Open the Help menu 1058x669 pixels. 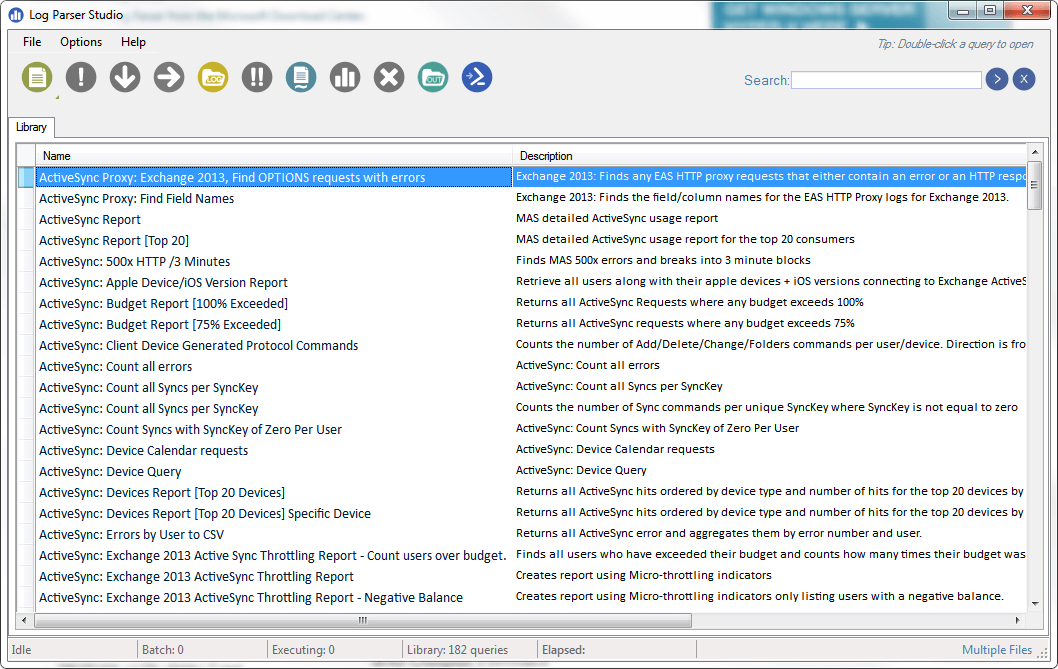click(x=133, y=42)
